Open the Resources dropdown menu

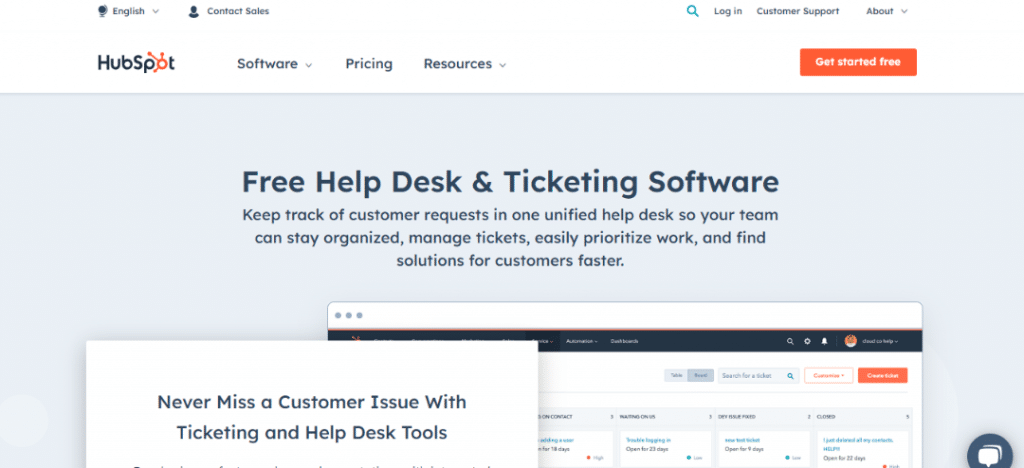click(x=465, y=64)
